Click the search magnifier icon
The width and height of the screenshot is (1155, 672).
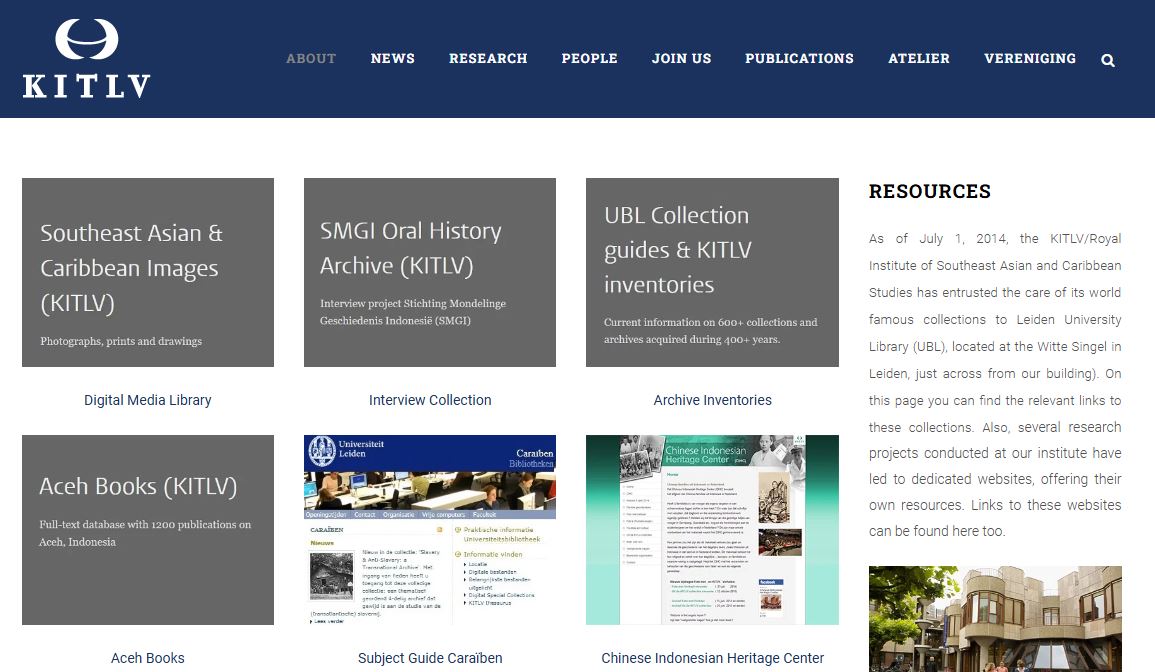pyautogui.click(x=1108, y=60)
